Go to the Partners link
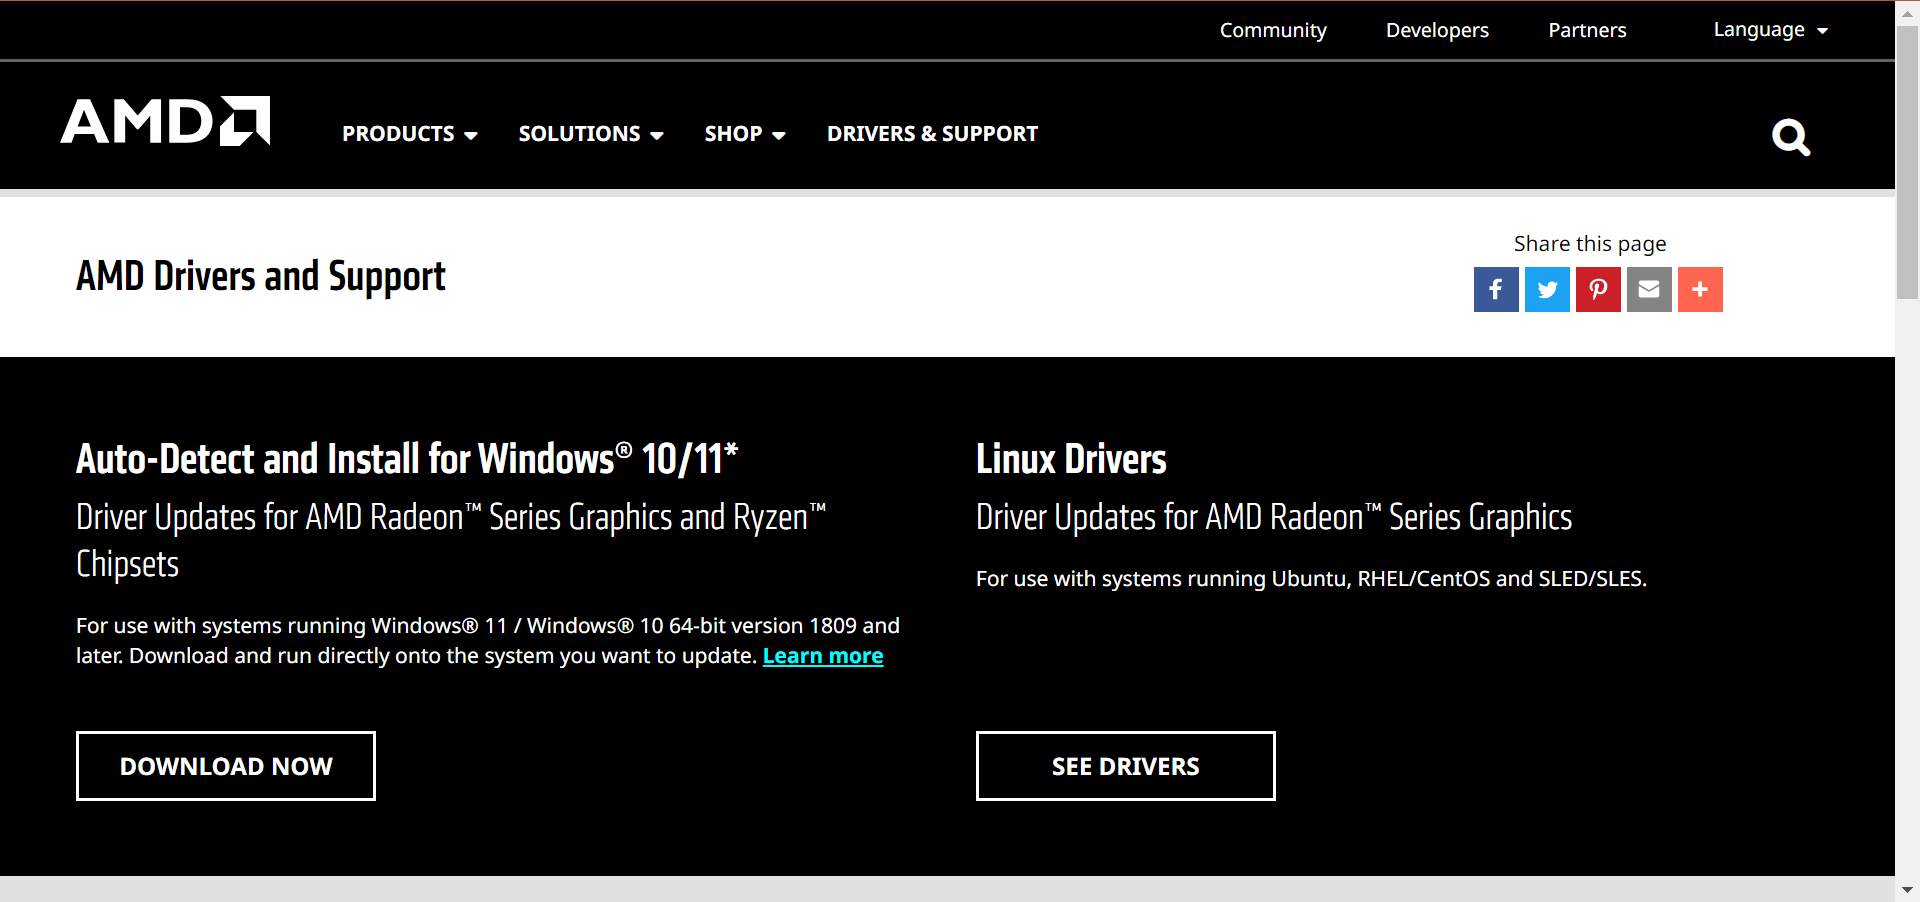 (1587, 30)
